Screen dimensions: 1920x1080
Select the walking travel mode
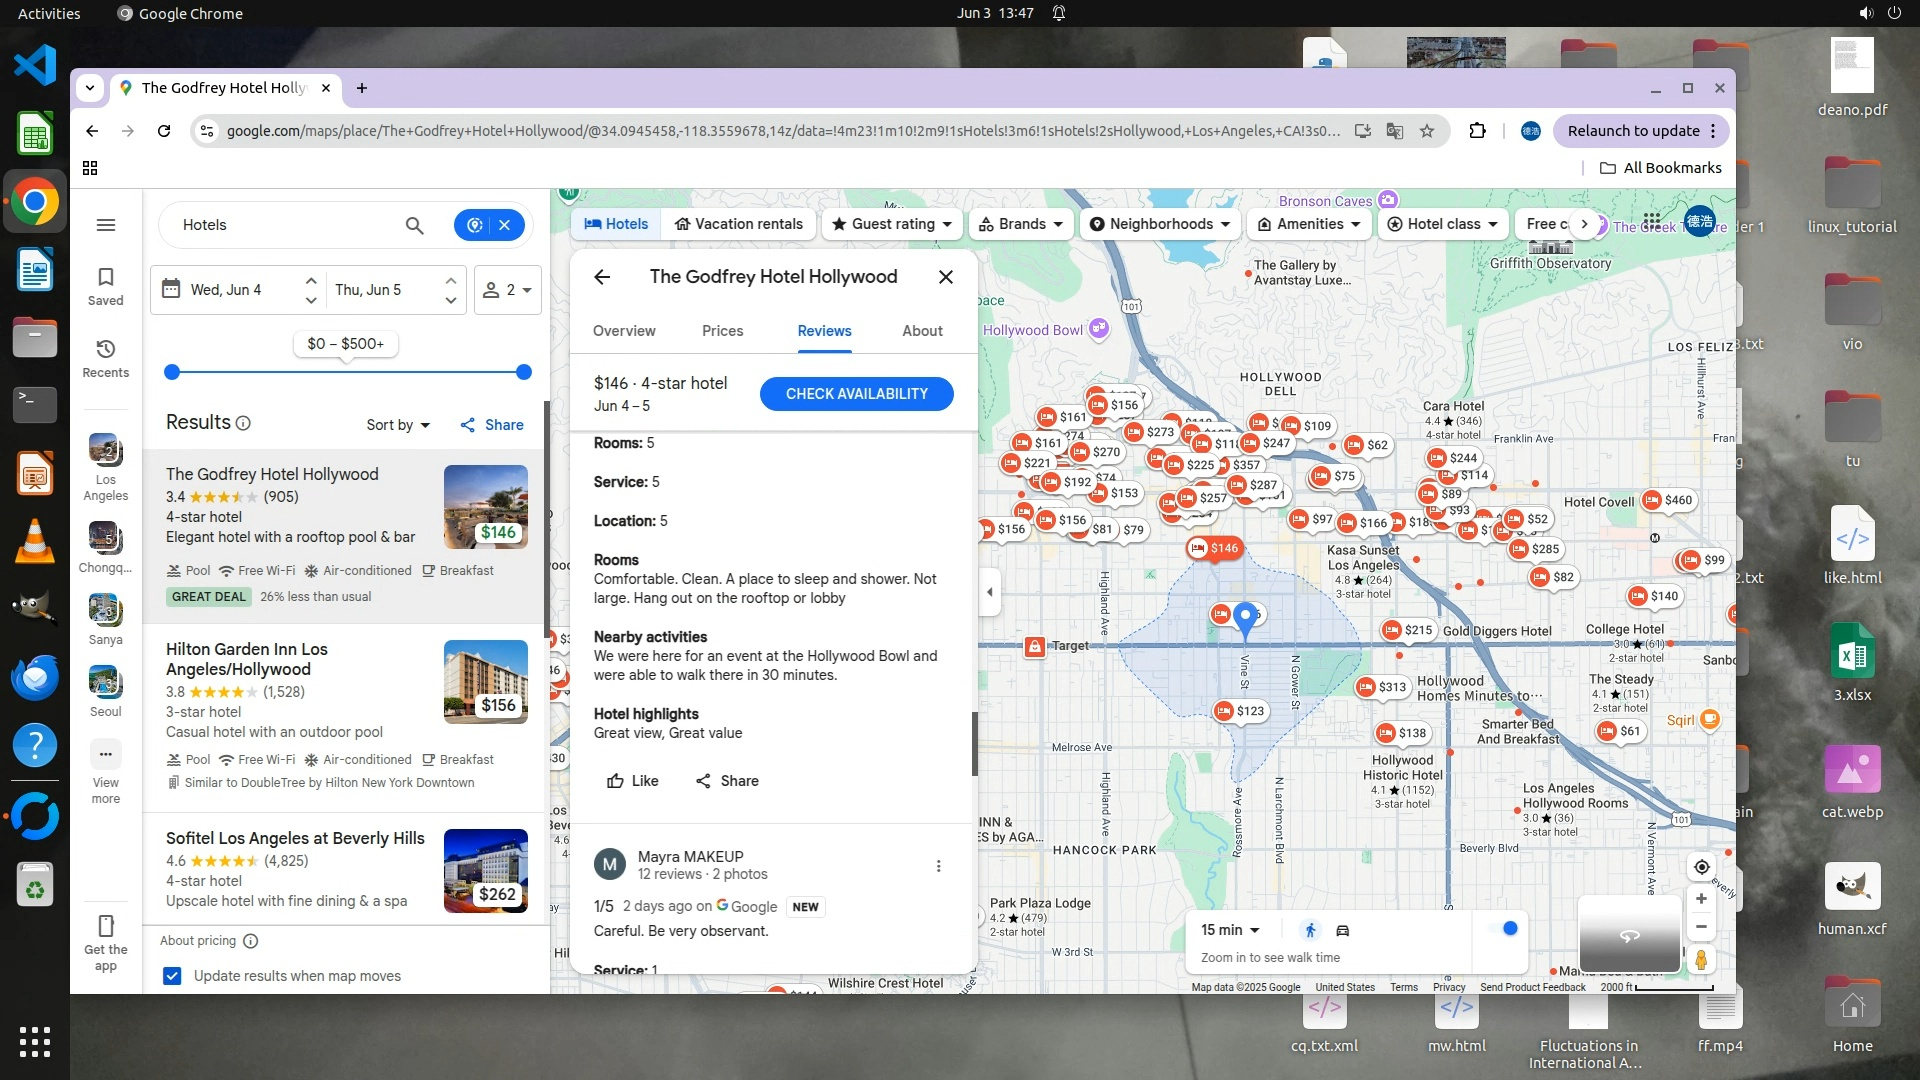[x=1310, y=930]
